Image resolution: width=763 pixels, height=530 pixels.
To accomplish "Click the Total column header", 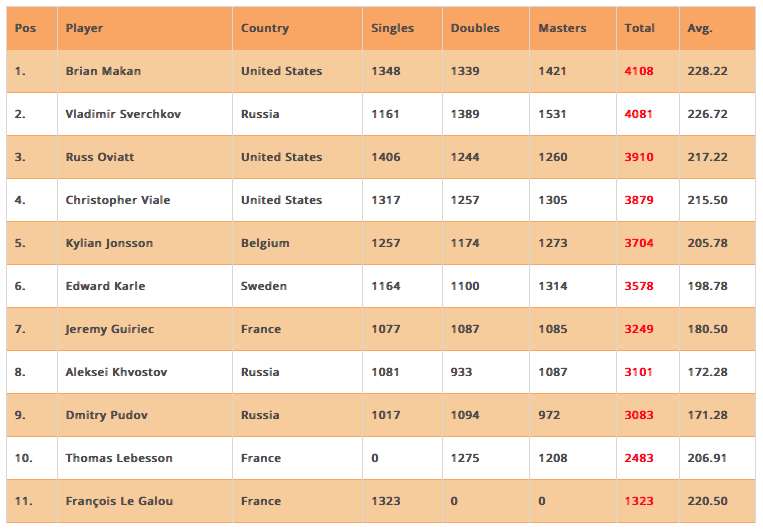I will (640, 28).
